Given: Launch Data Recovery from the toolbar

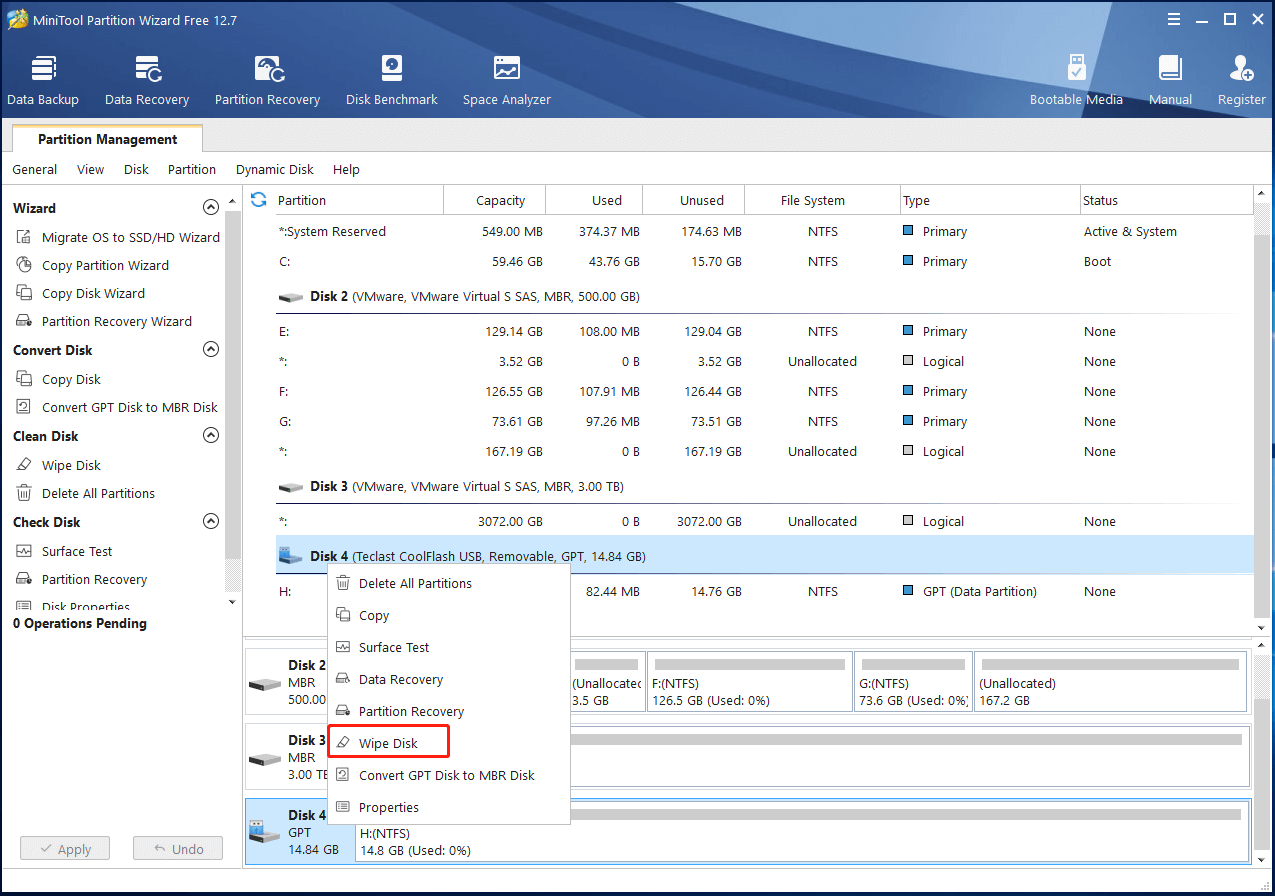Looking at the screenshot, I should pos(147,80).
